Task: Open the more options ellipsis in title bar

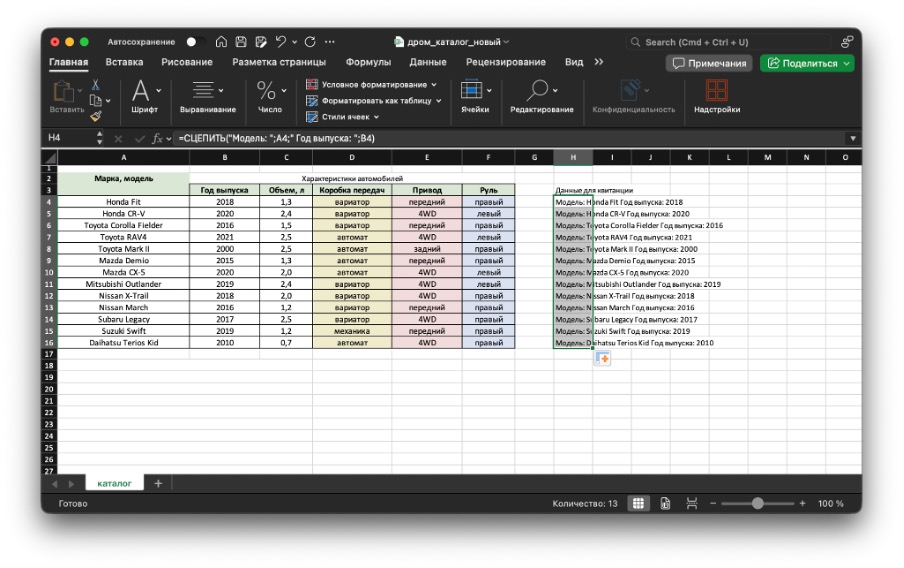Action: point(330,42)
